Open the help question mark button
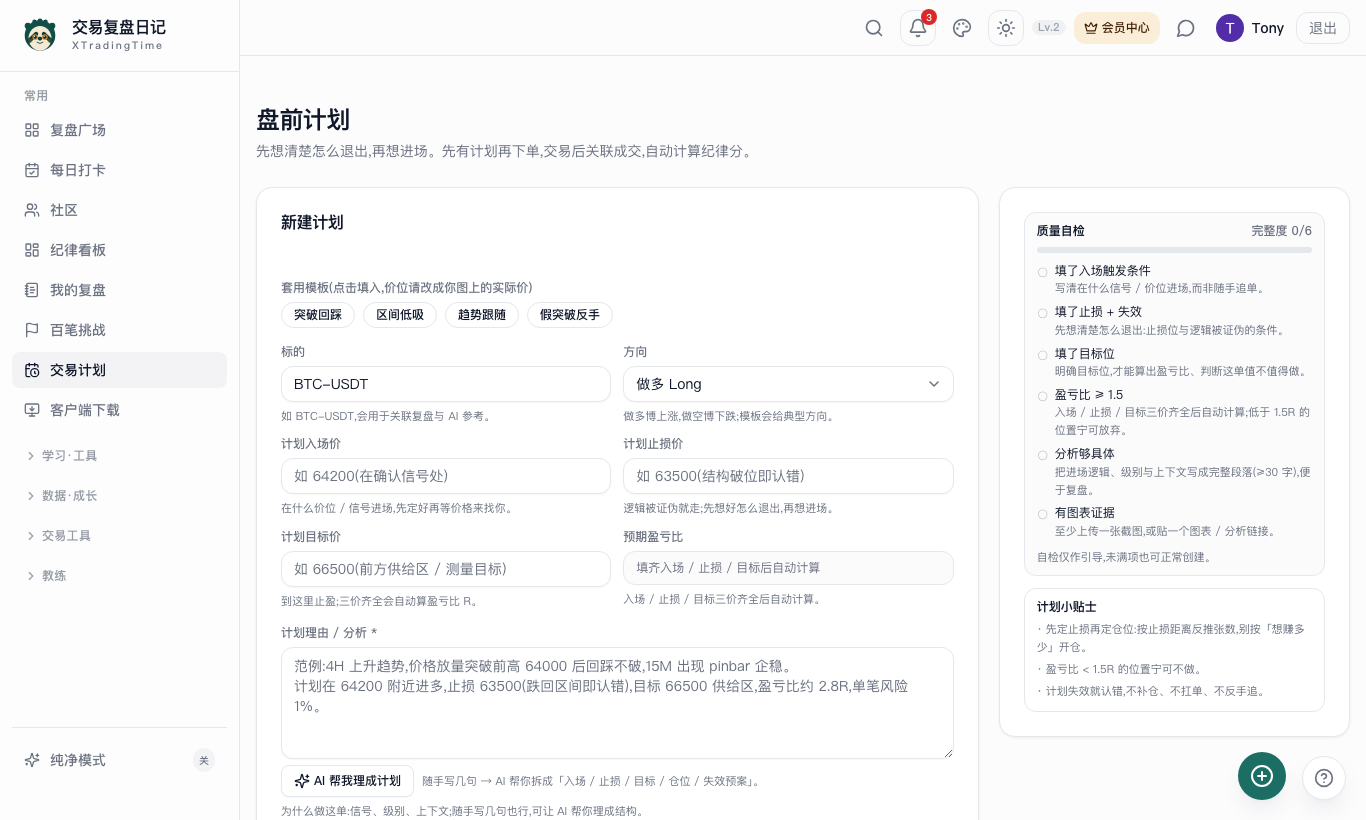The width and height of the screenshot is (1366, 820). (x=1324, y=778)
